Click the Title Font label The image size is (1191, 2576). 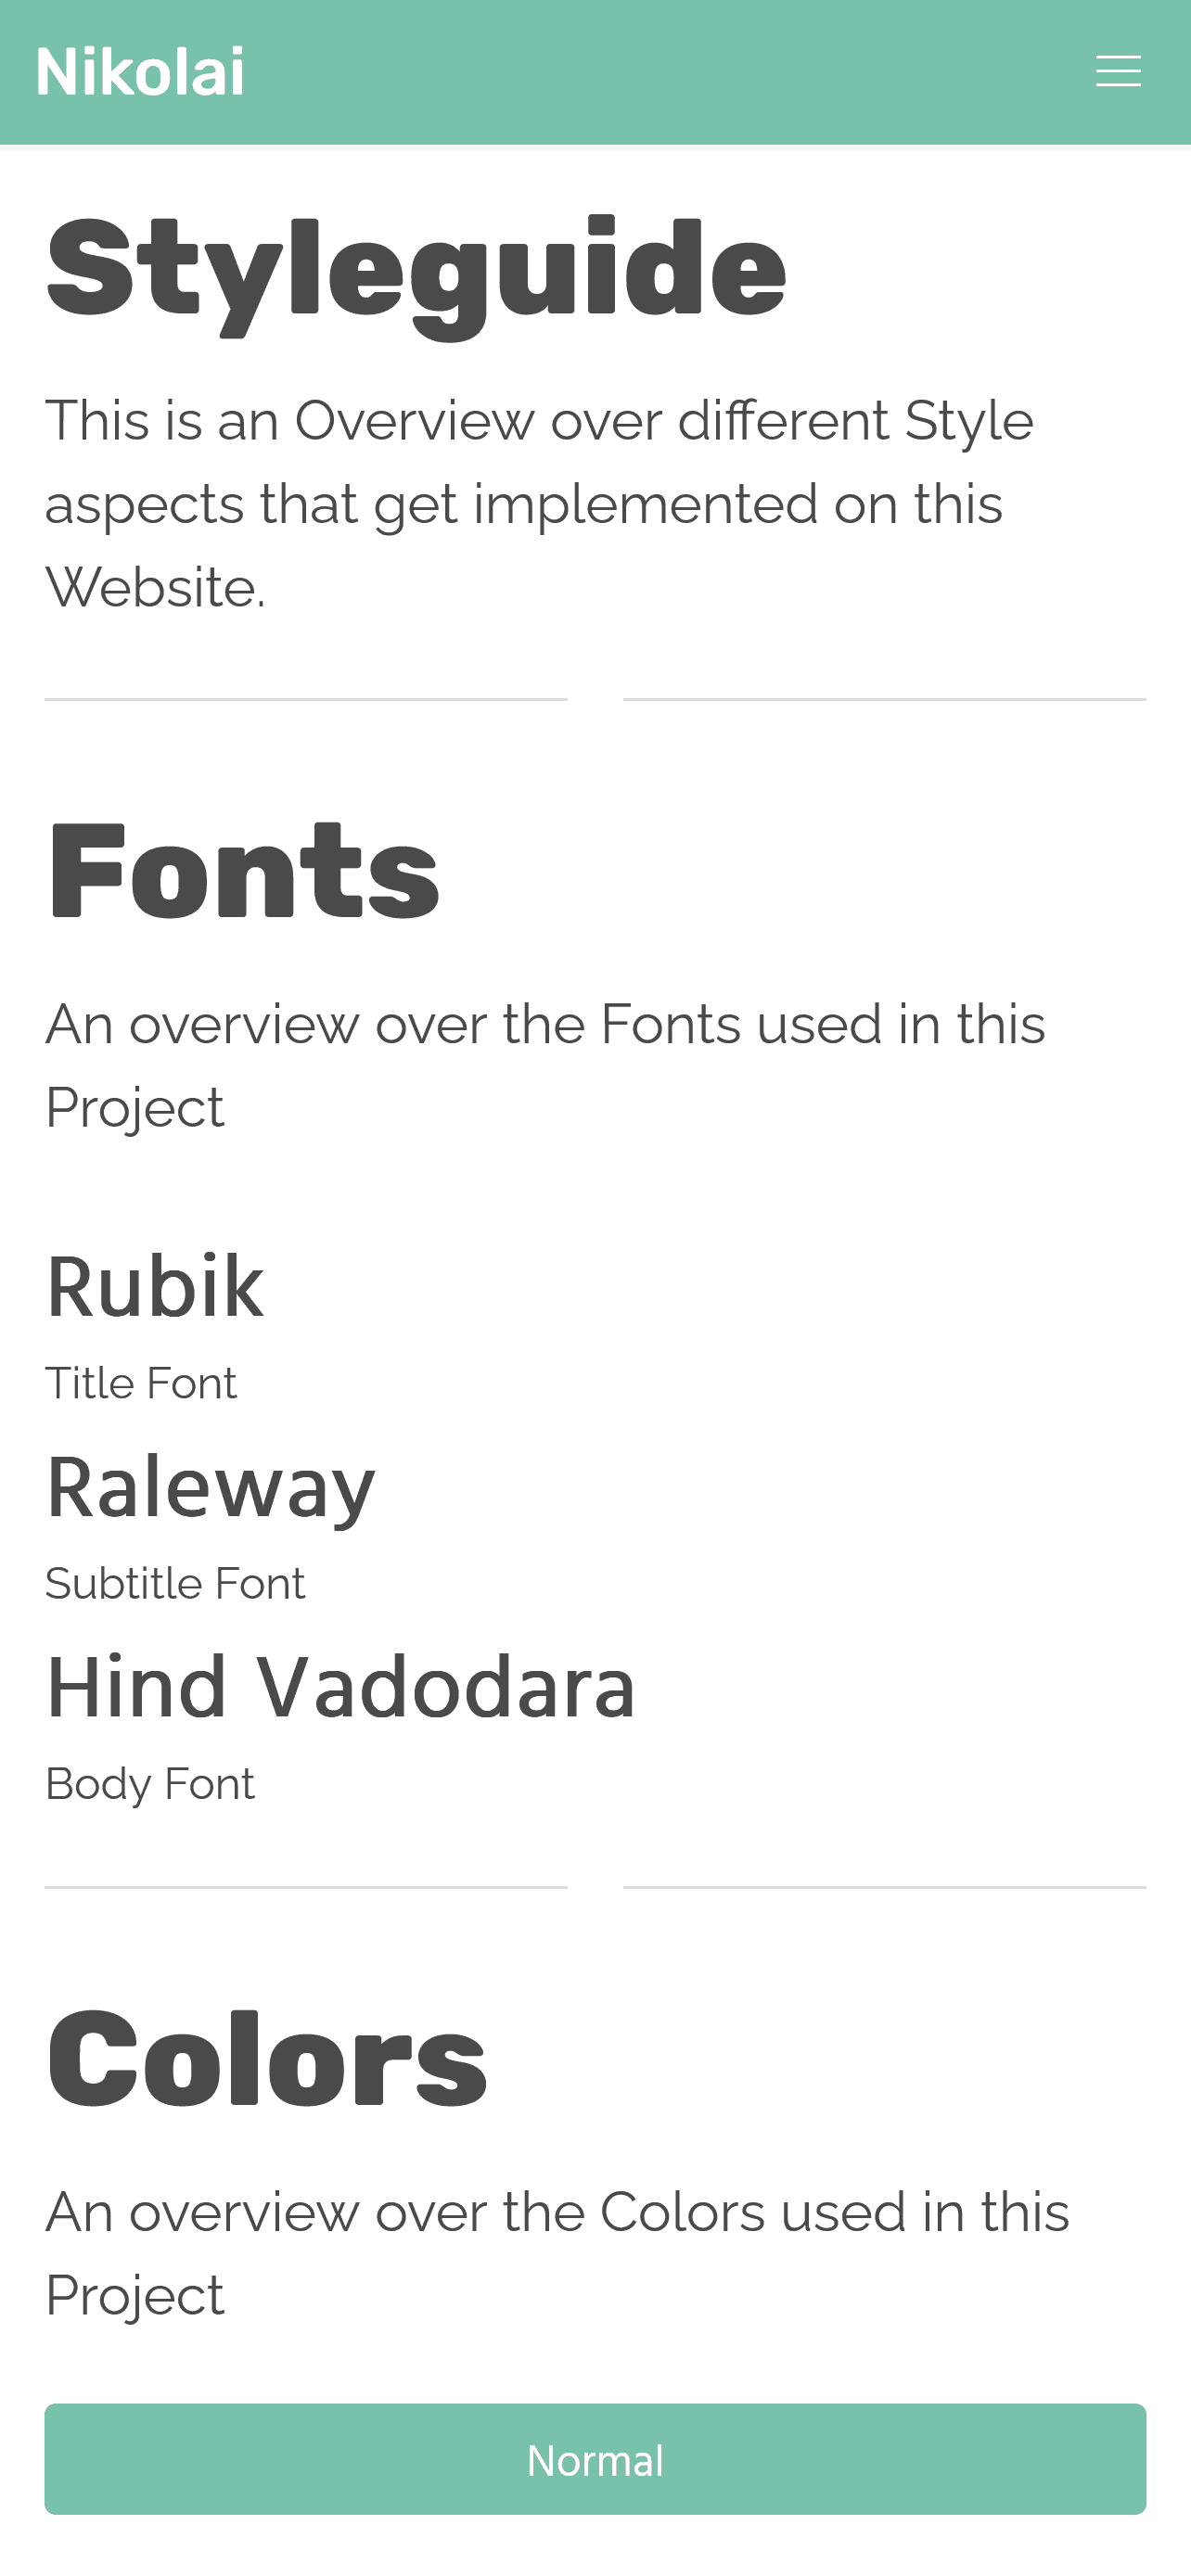coord(141,1382)
